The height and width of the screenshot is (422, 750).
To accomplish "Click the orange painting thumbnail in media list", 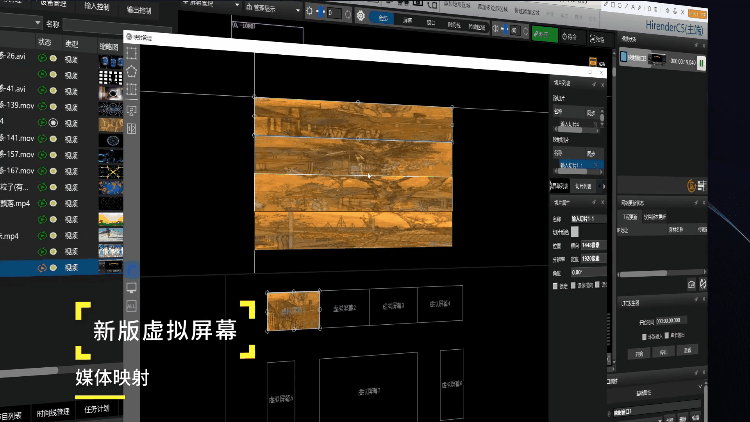I will tap(110, 124).
